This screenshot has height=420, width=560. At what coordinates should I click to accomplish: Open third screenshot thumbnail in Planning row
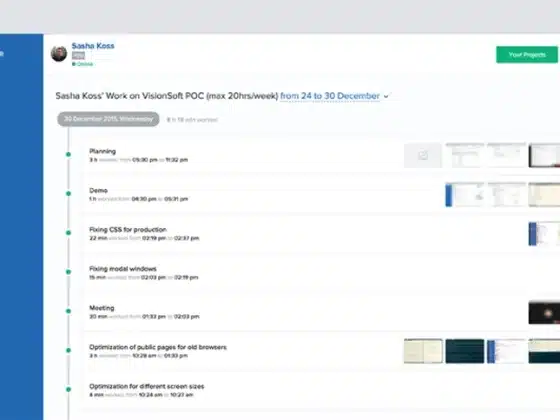pos(506,155)
